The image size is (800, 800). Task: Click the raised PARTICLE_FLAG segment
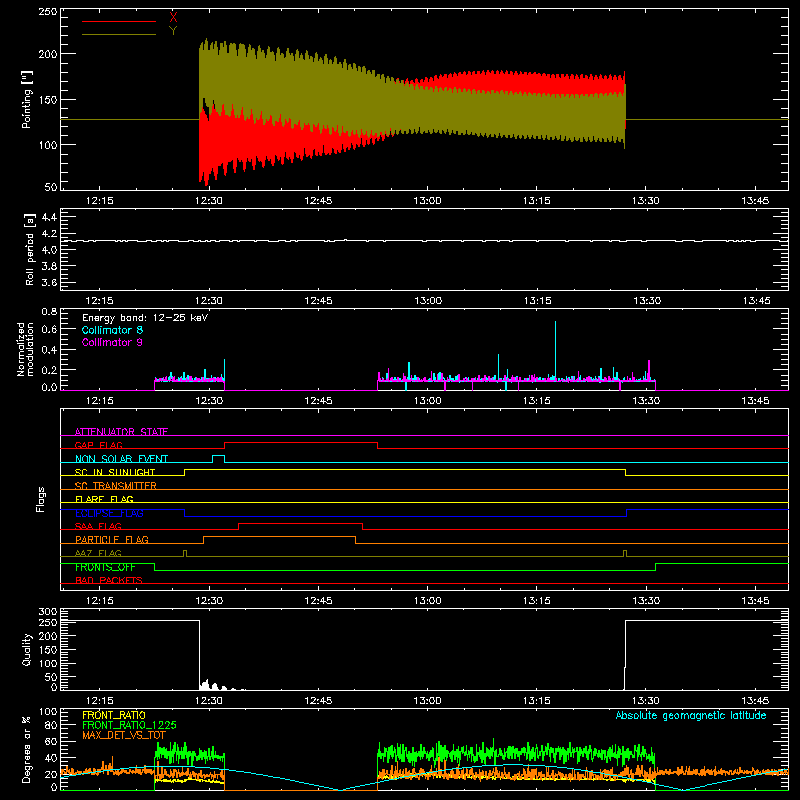click(279, 537)
